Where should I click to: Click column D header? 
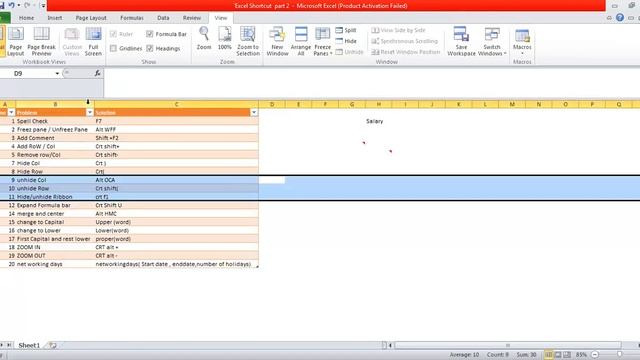272,104
